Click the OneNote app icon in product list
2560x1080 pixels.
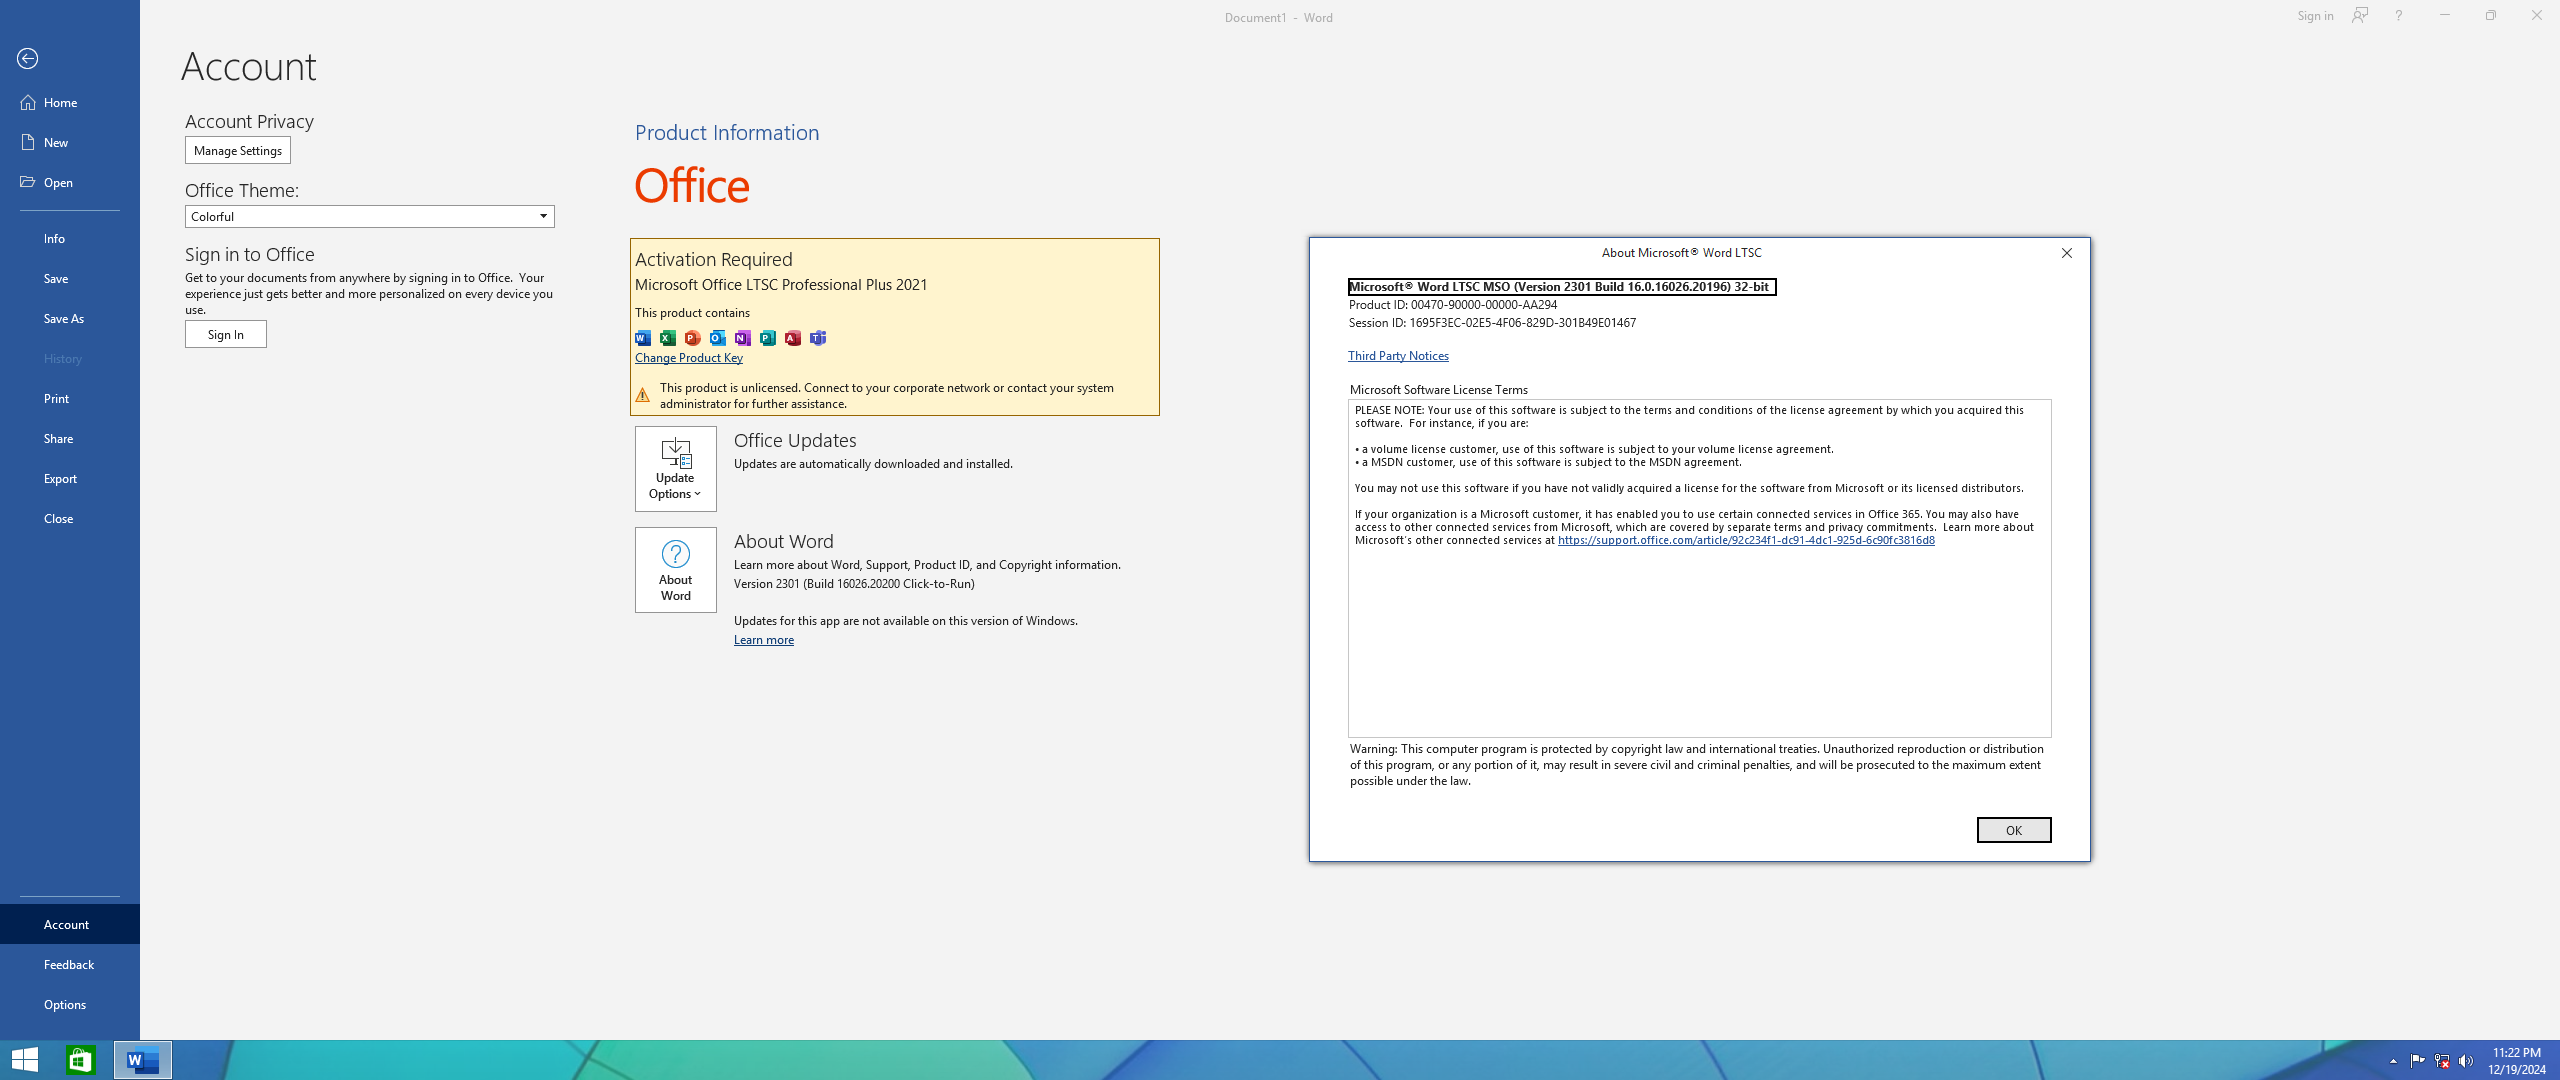pyautogui.click(x=743, y=338)
